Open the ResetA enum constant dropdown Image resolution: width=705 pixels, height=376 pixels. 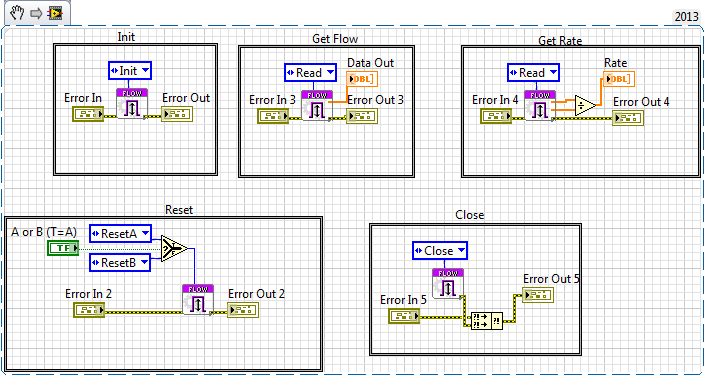click(x=120, y=233)
